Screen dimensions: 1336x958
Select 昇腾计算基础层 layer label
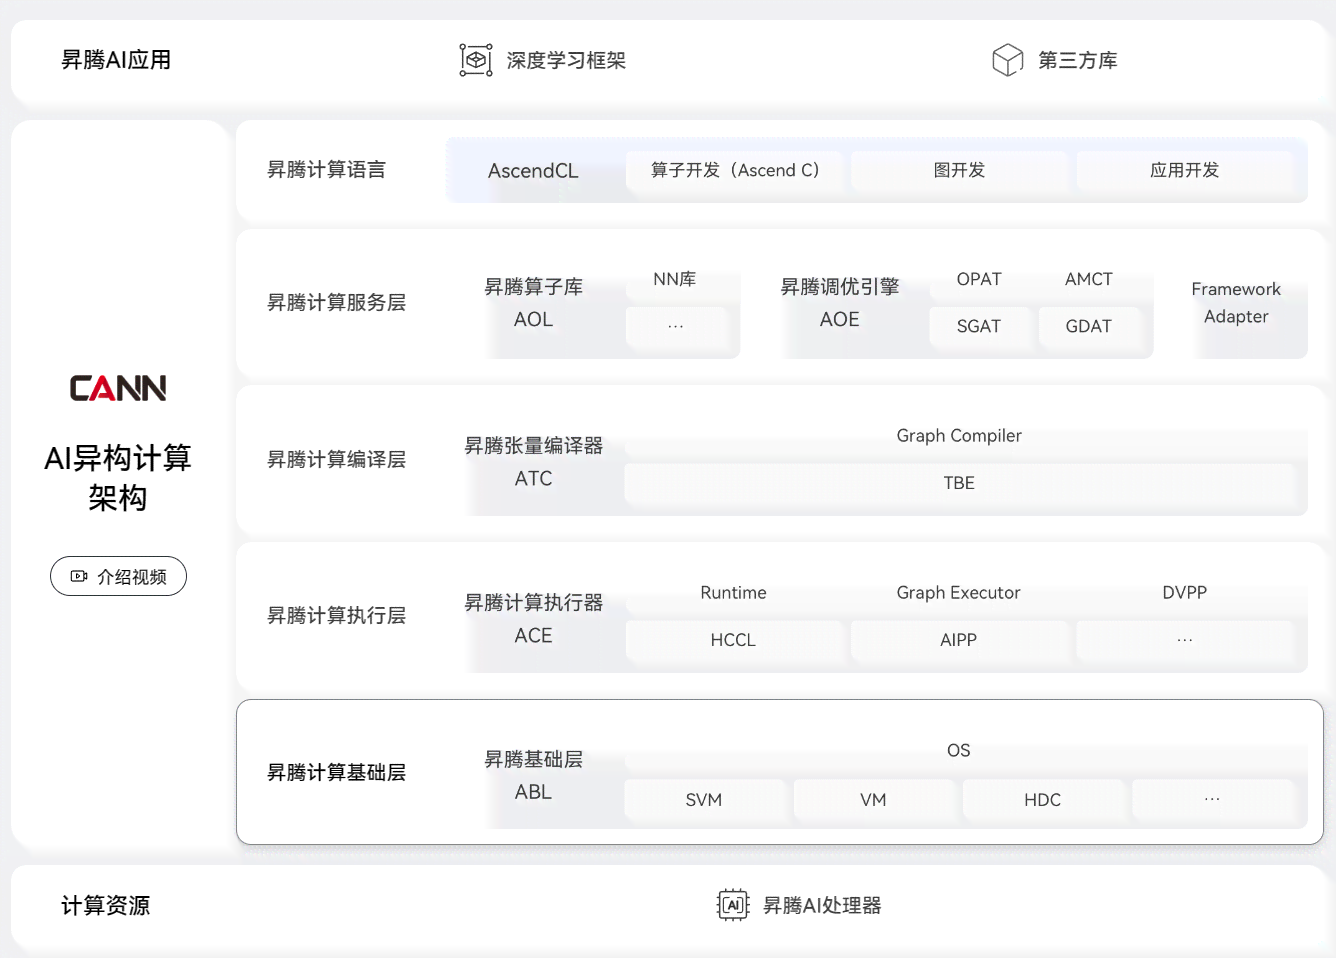tap(336, 773)
